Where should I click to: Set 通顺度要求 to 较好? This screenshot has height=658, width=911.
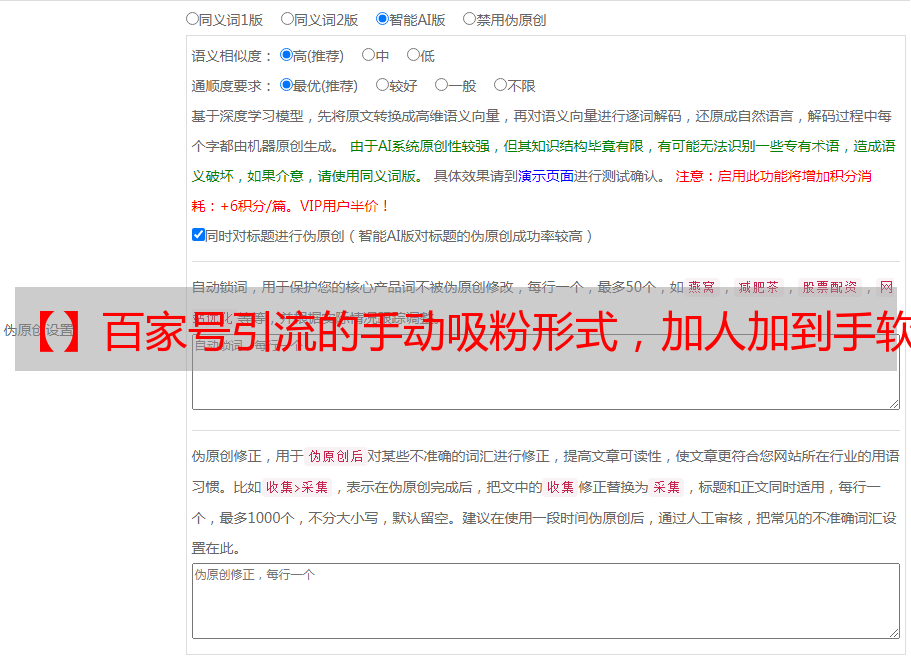point(382,85)
